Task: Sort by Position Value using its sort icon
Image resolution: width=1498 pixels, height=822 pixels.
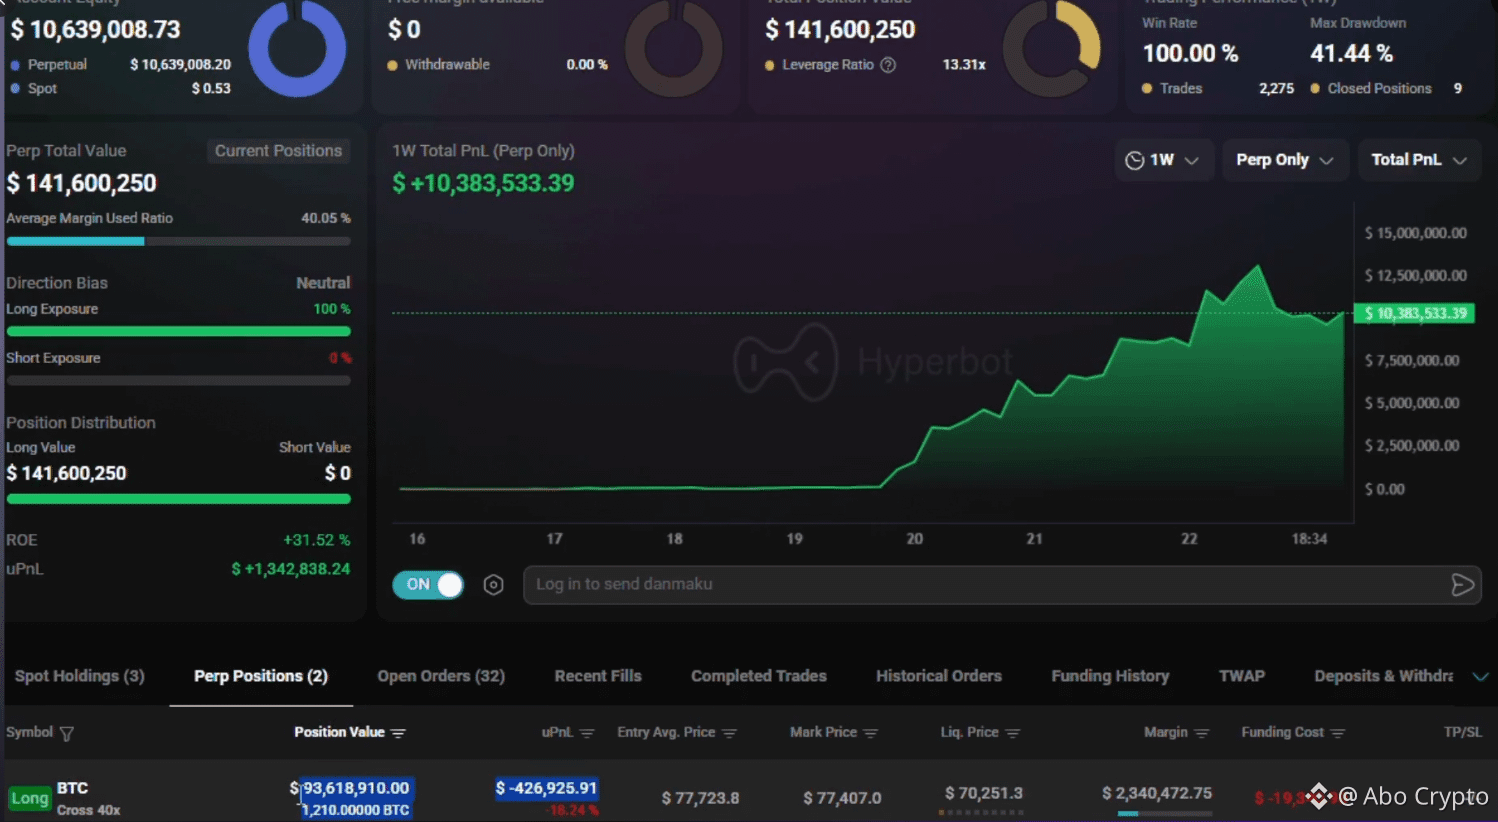Action: tap(398, 733)
